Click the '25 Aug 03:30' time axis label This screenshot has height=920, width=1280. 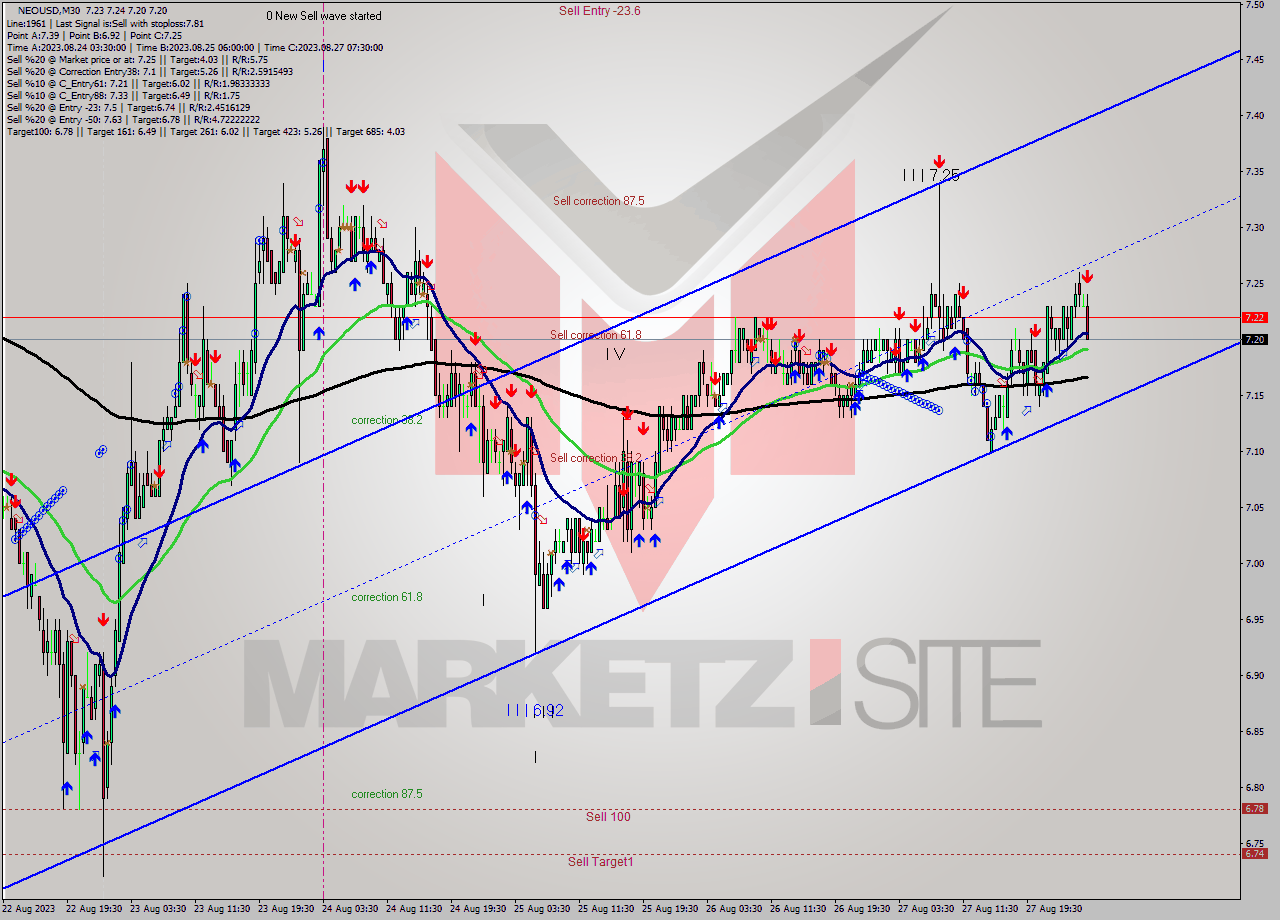[542, 909]
